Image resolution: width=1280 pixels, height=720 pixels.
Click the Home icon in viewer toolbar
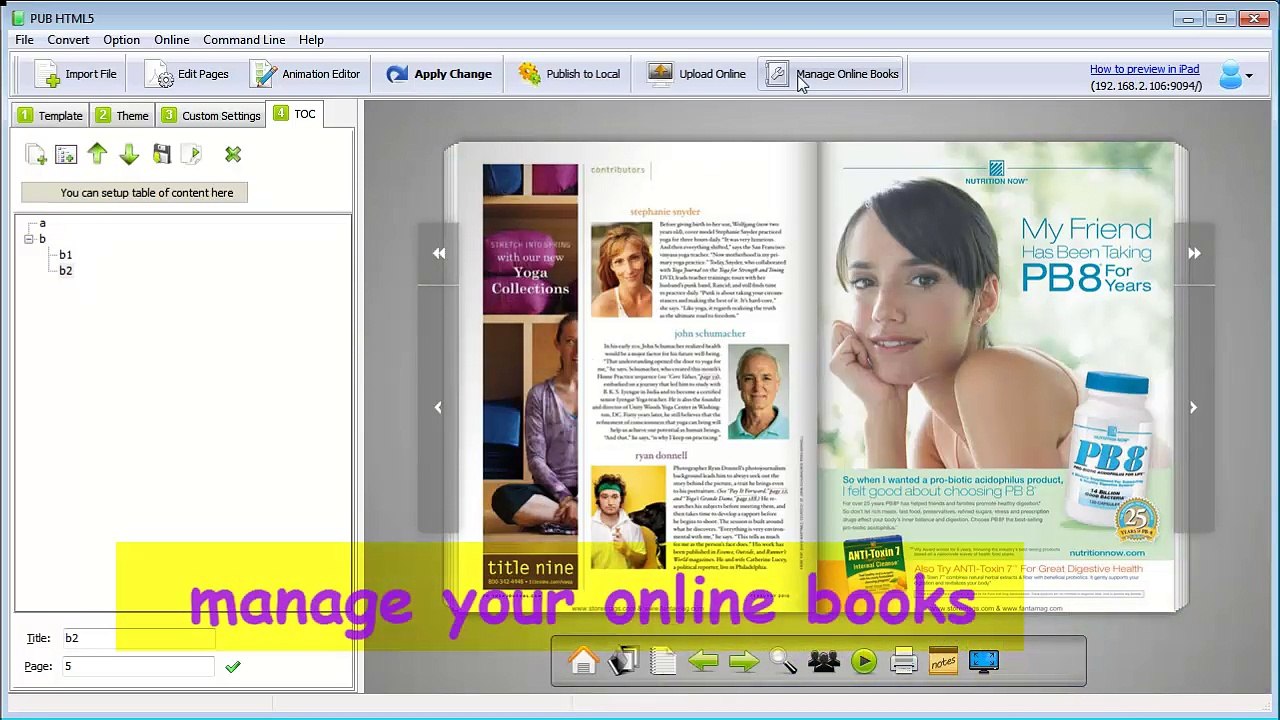(x=584, y=661)
